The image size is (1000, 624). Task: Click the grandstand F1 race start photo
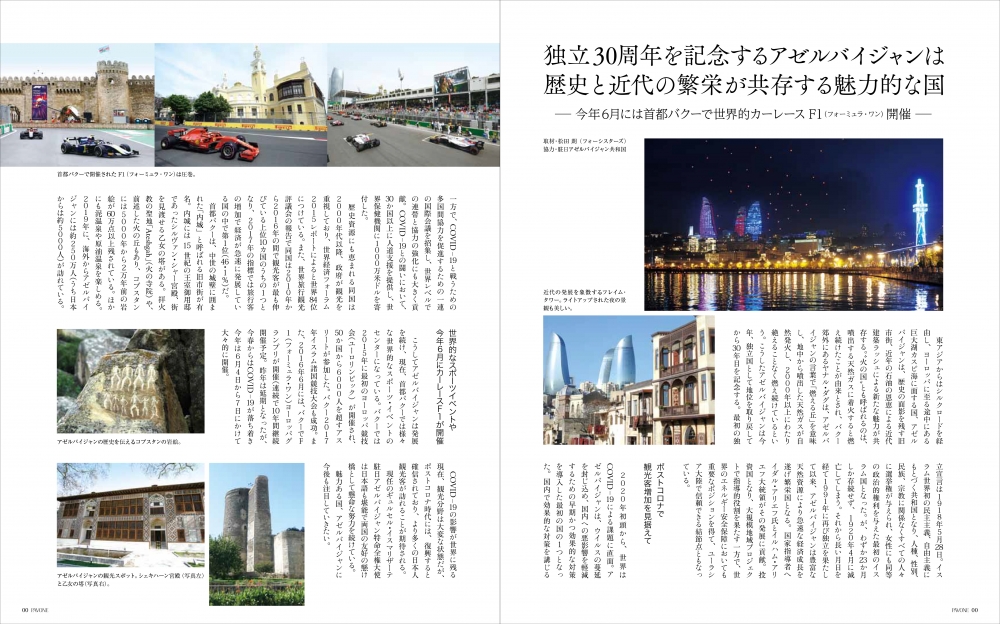pos(413,105)
